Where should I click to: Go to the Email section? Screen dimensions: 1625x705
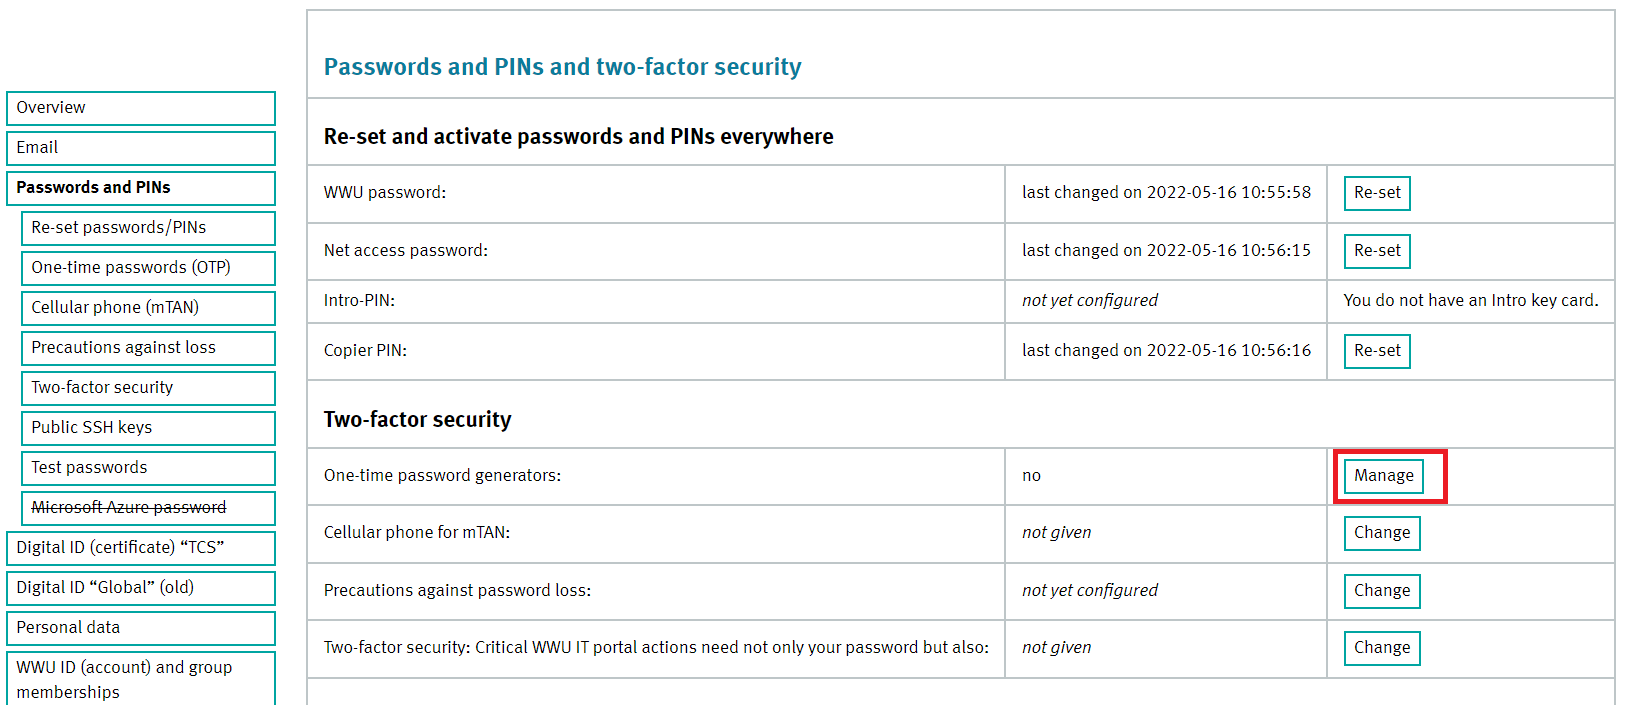140,148
